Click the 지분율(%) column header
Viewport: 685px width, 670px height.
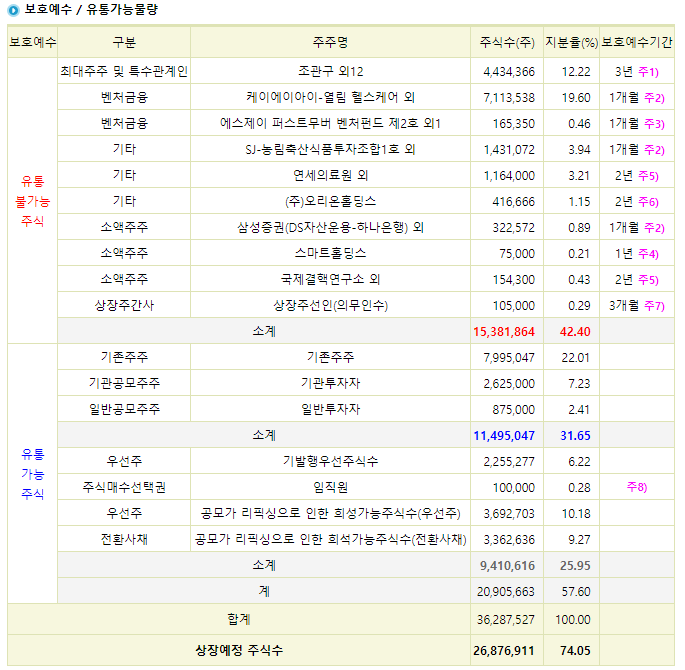coord(571,42)
